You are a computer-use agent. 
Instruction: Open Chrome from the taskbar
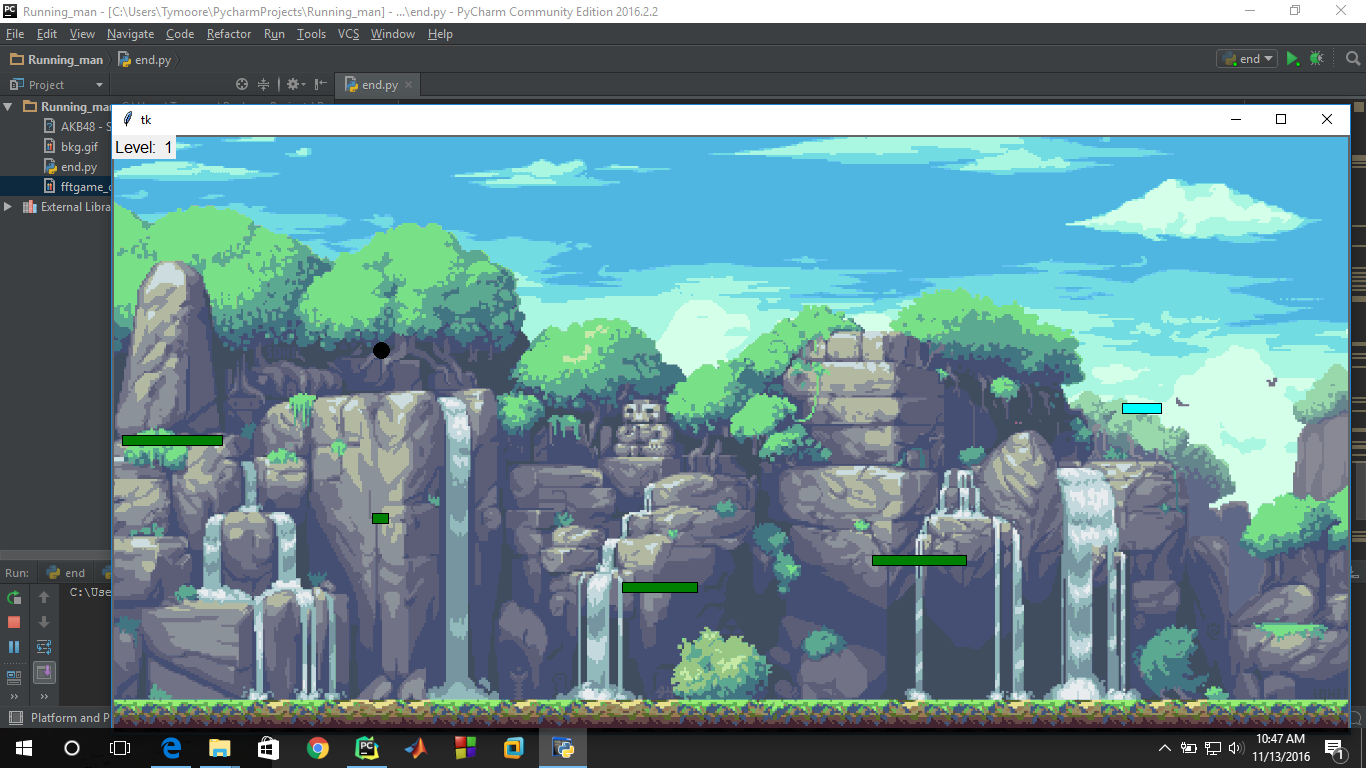[318, 748]
